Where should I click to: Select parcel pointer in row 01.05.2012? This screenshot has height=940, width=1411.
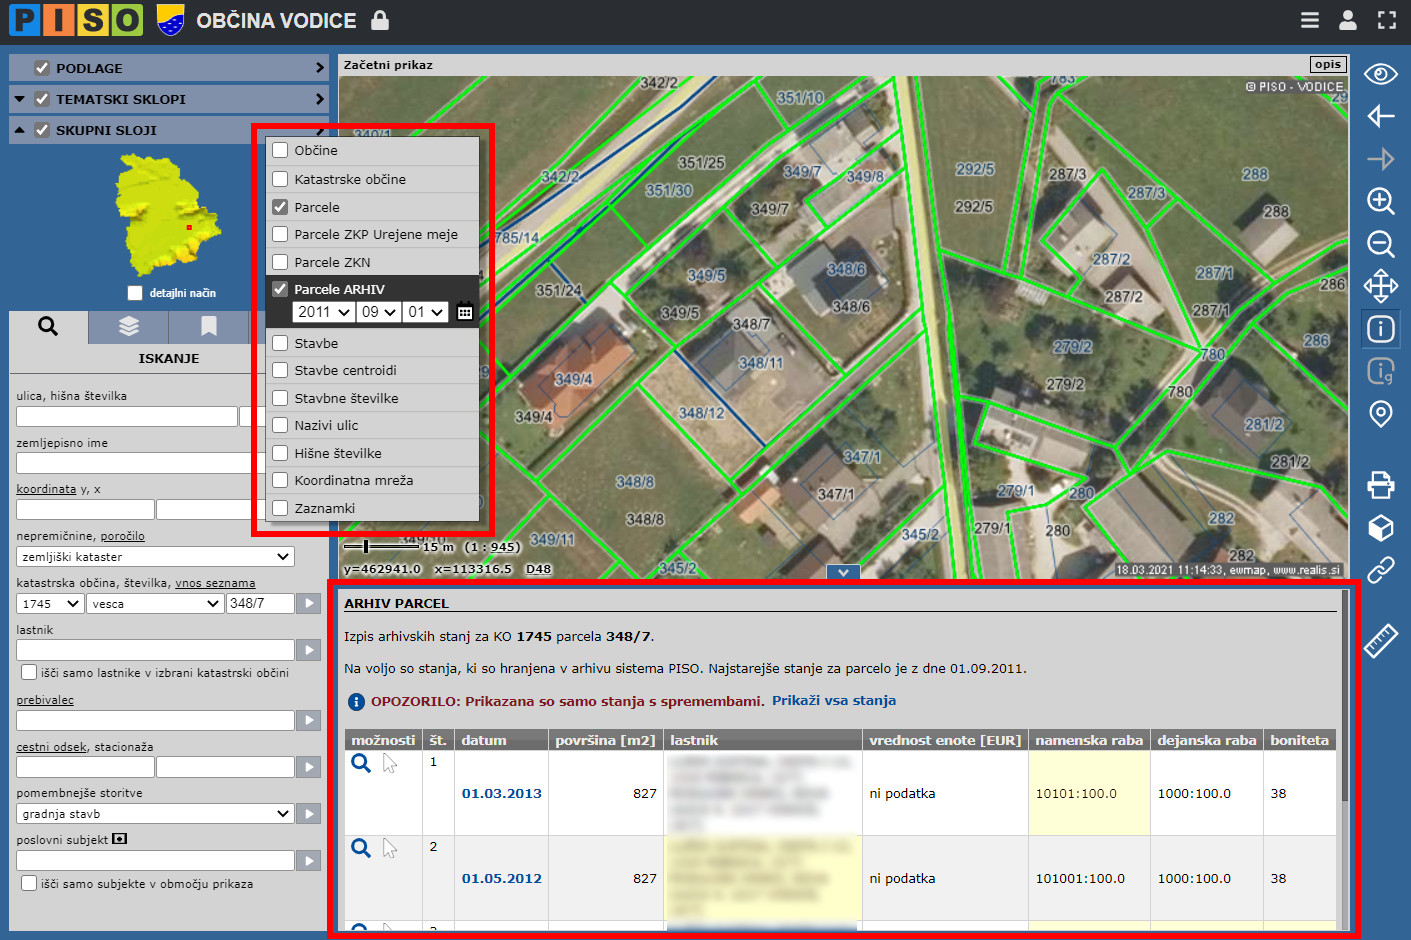coord(390,849)
